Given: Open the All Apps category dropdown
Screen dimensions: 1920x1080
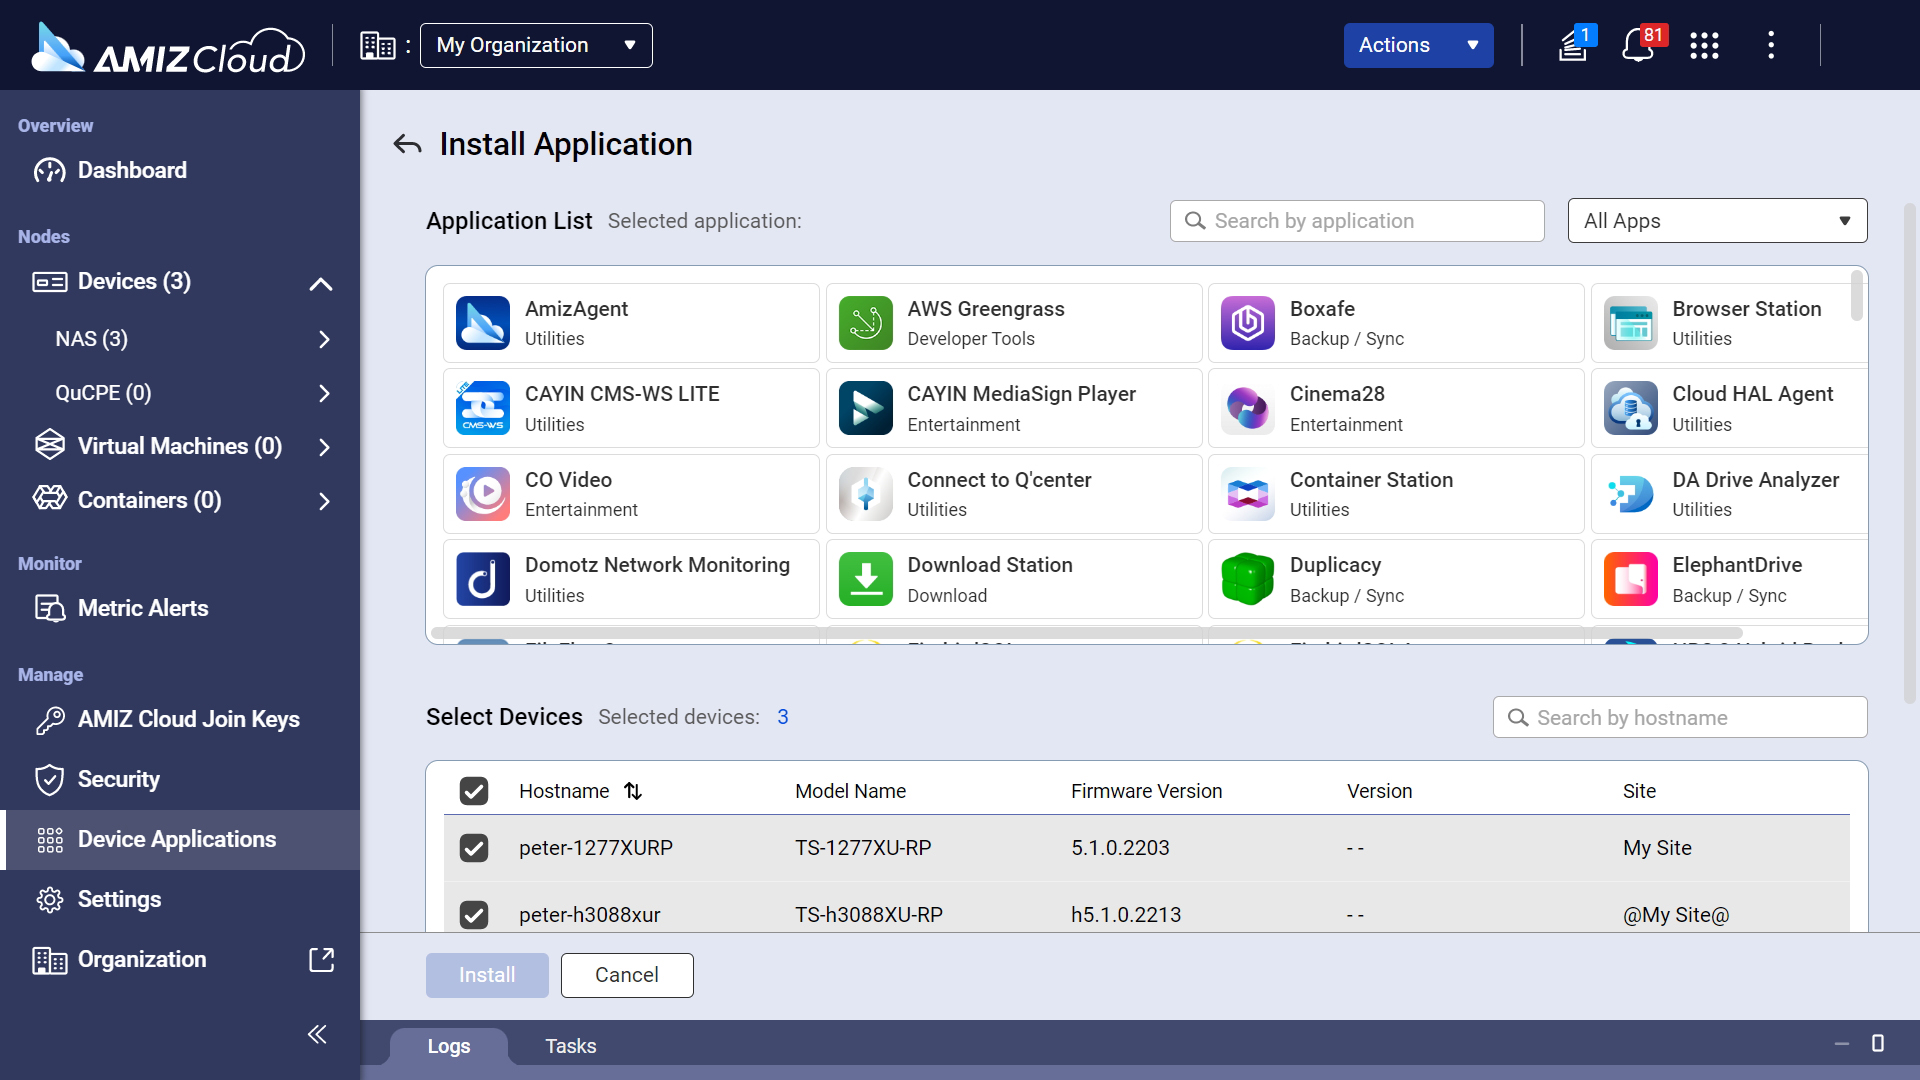Looking at the screenshot, I should (1716, 221).
